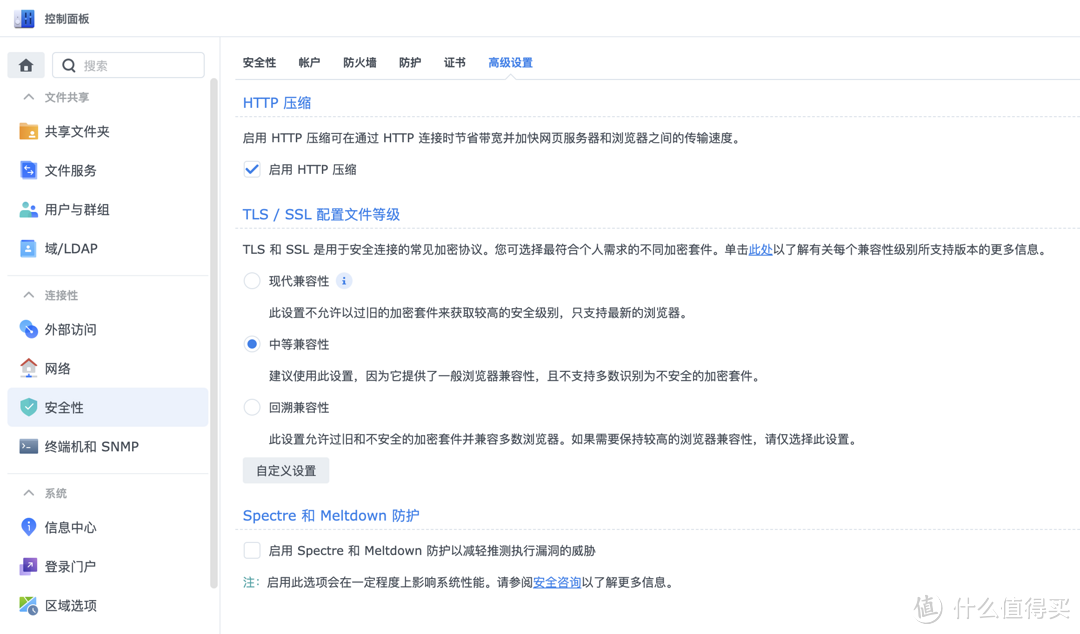Click the 自定义设置 button
Screen dimensions: 1080x634
285,470
